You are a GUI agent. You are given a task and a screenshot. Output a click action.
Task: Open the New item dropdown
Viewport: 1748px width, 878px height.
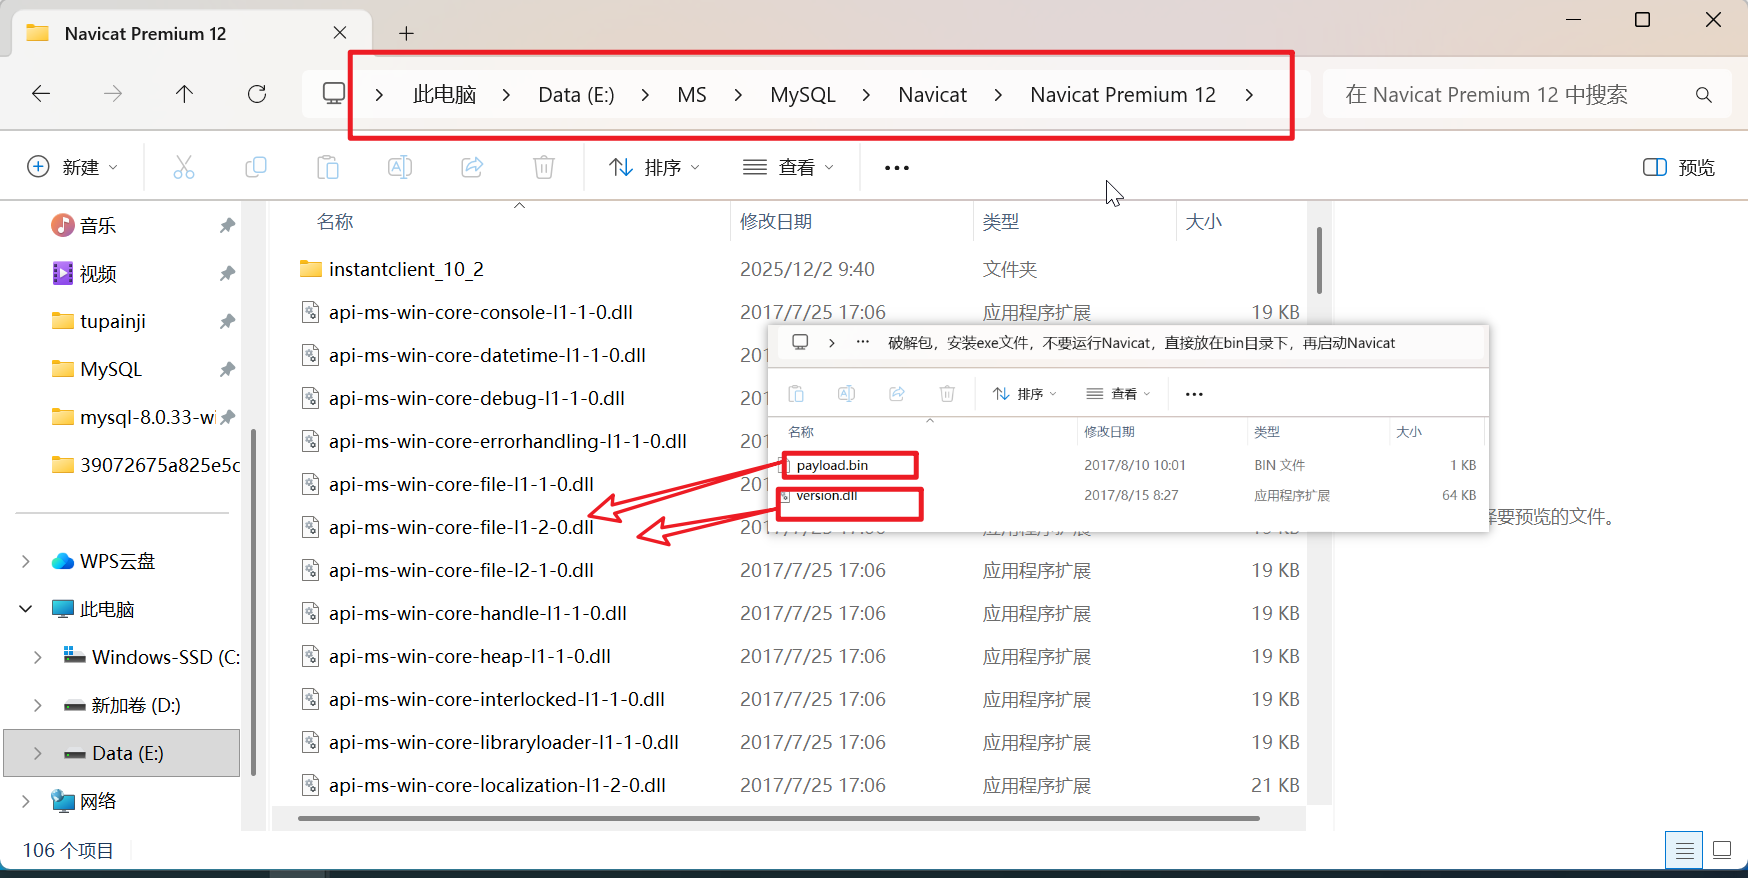point(72,167)
